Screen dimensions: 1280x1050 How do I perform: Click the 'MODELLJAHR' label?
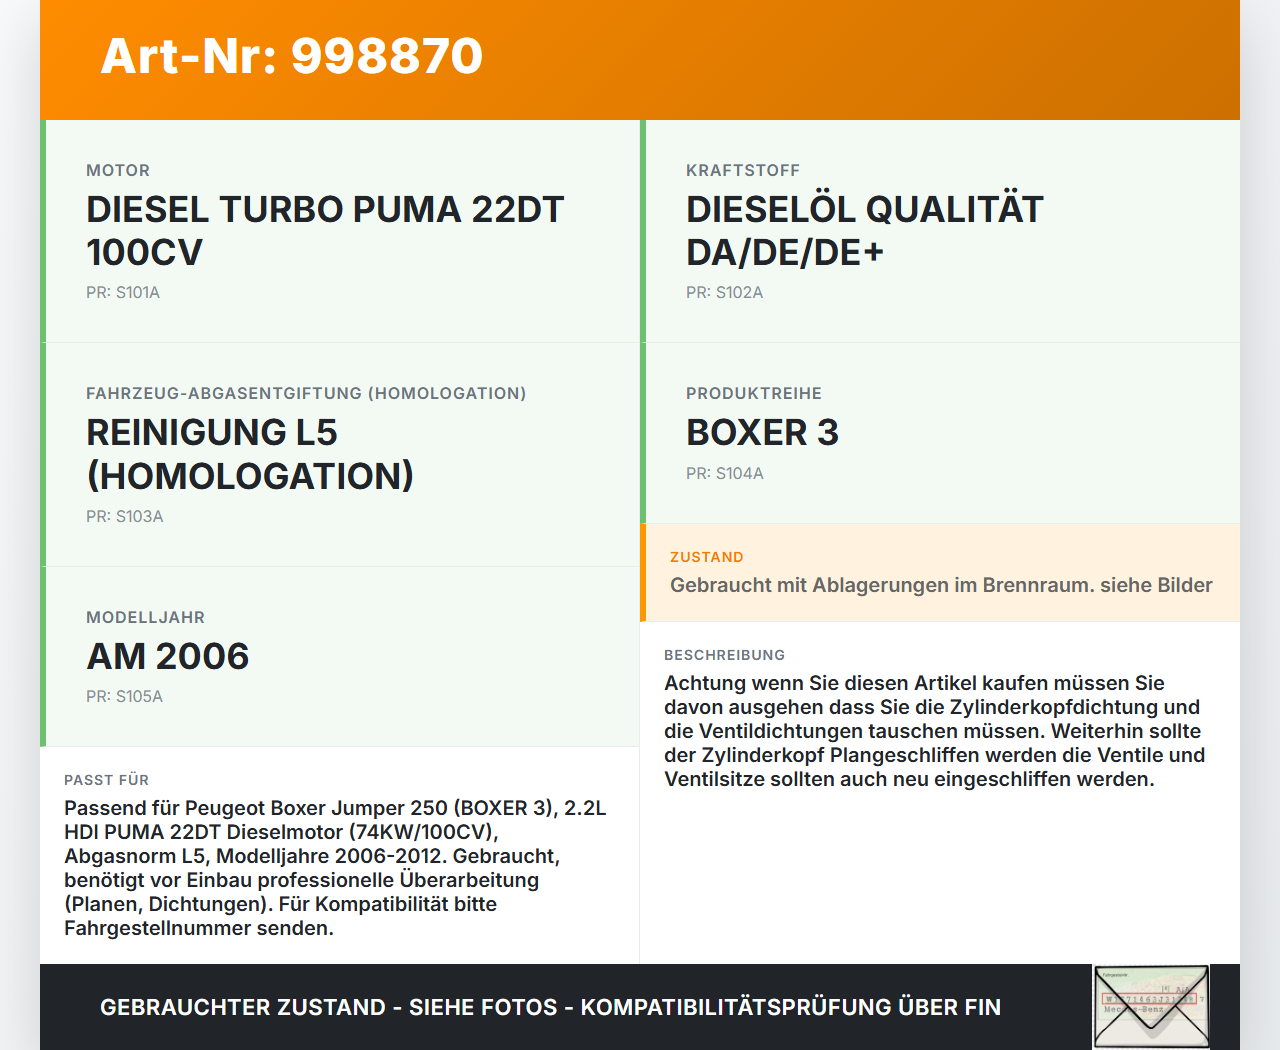[x=146, y=618]
